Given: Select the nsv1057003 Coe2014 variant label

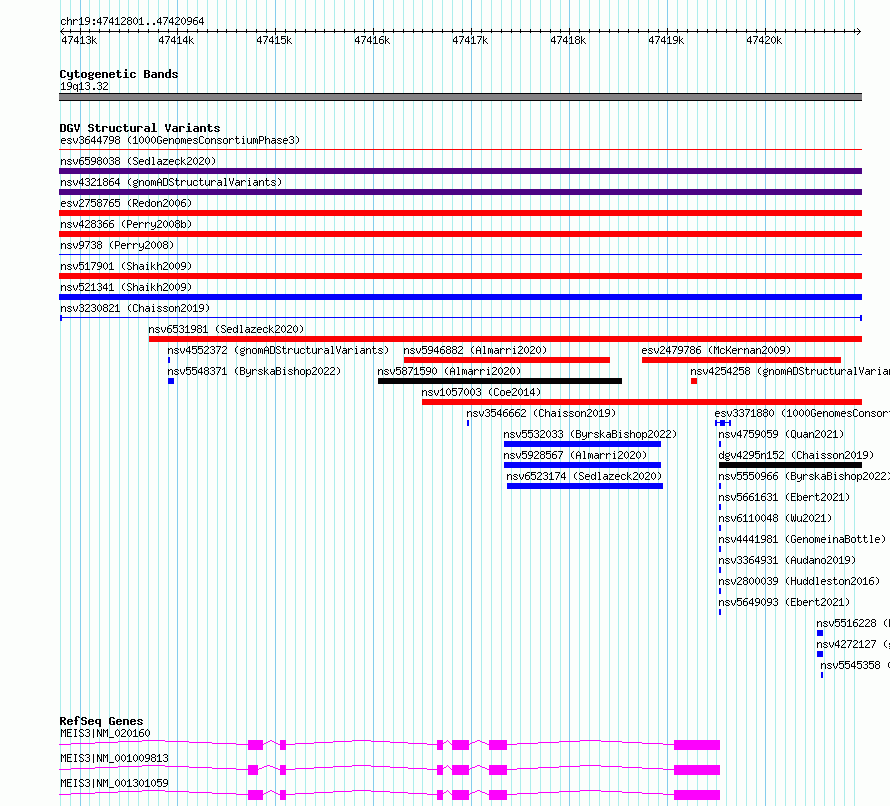Looking at the screenshot, I should (481, 392).
